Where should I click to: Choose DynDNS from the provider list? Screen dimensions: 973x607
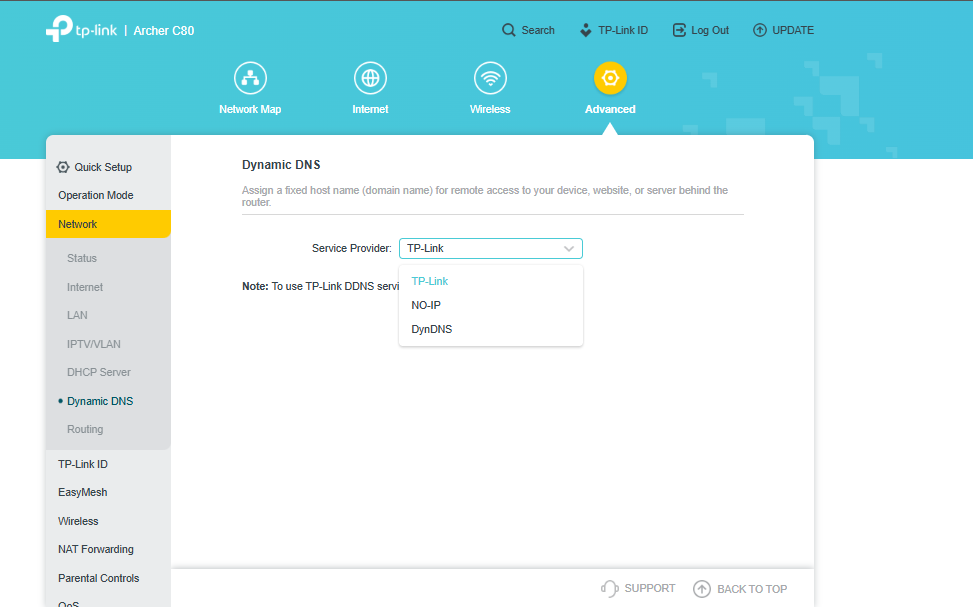pyautogui.click(x=432, y=329)
